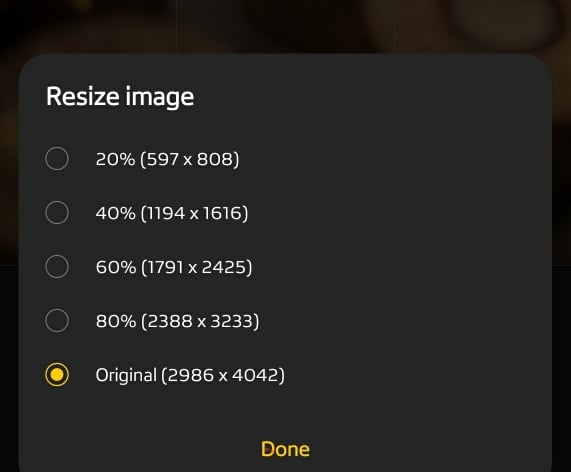Choose the 40% (1194 x 1616) label
This screenshot has height=472, width=571.
point(172,213)
